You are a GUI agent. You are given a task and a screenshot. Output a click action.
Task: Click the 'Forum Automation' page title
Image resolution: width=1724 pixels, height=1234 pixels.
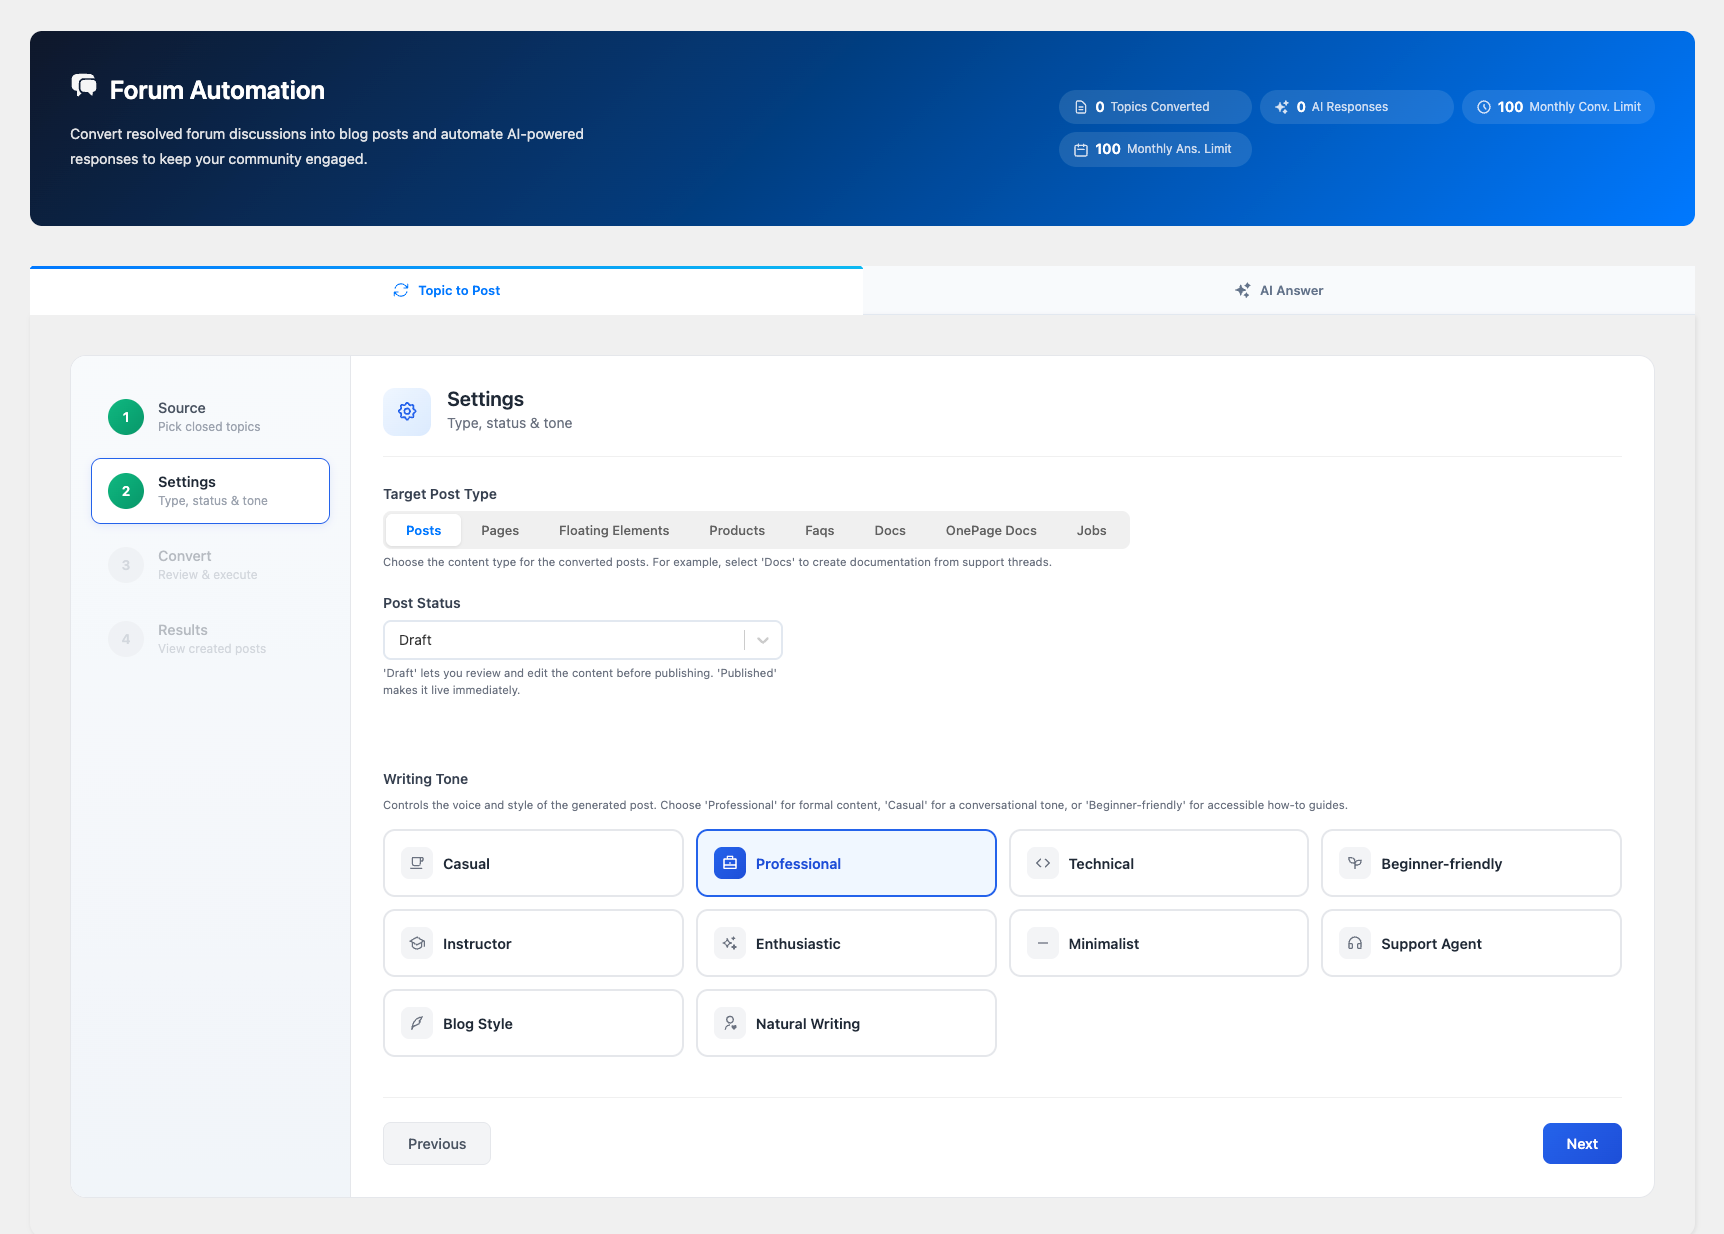217,90
